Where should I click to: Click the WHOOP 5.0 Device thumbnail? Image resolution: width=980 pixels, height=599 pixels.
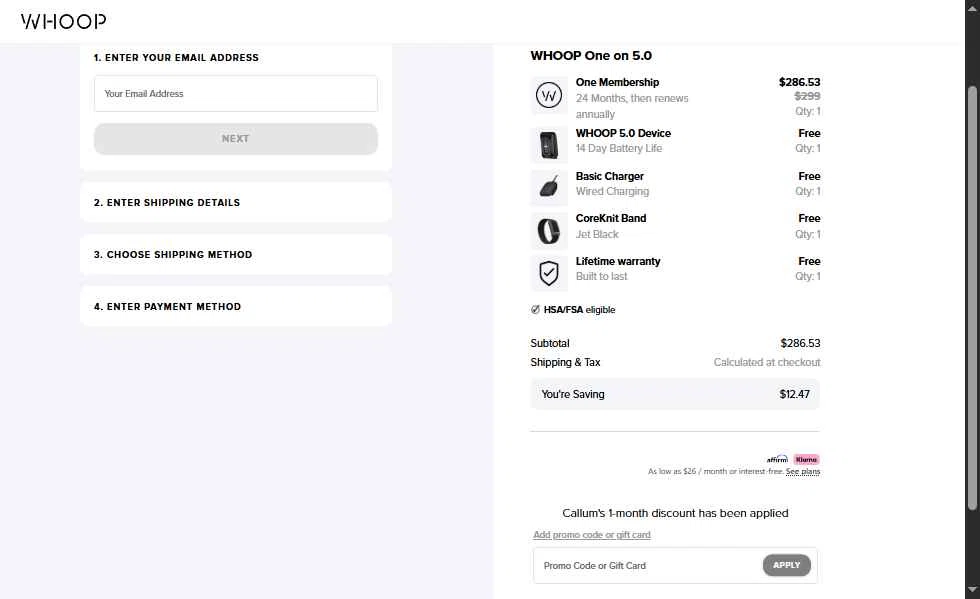click(549, 145)
